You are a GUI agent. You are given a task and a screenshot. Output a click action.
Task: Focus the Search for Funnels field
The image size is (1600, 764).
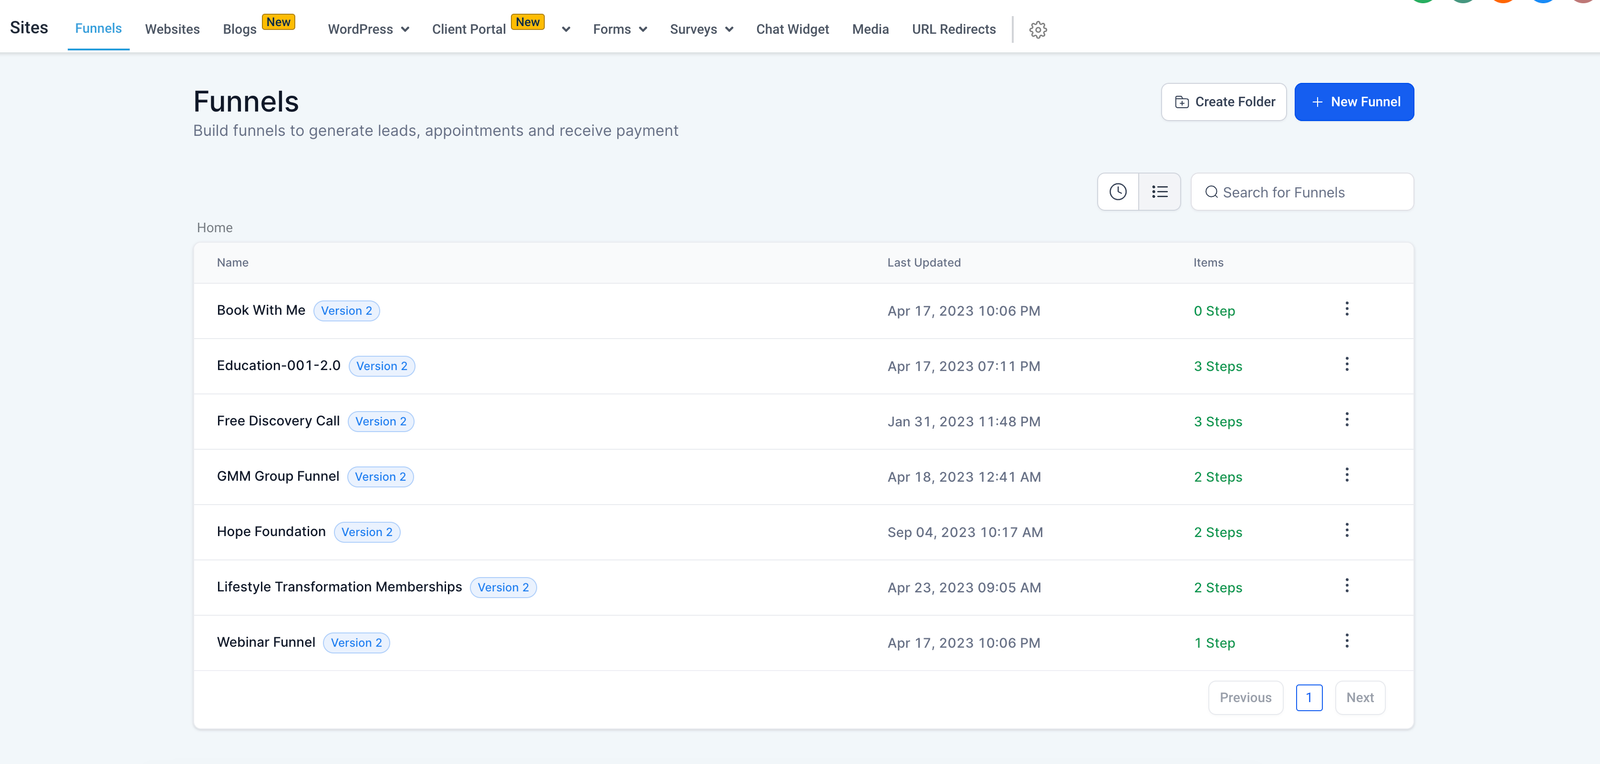click(x=1310, y=192)
